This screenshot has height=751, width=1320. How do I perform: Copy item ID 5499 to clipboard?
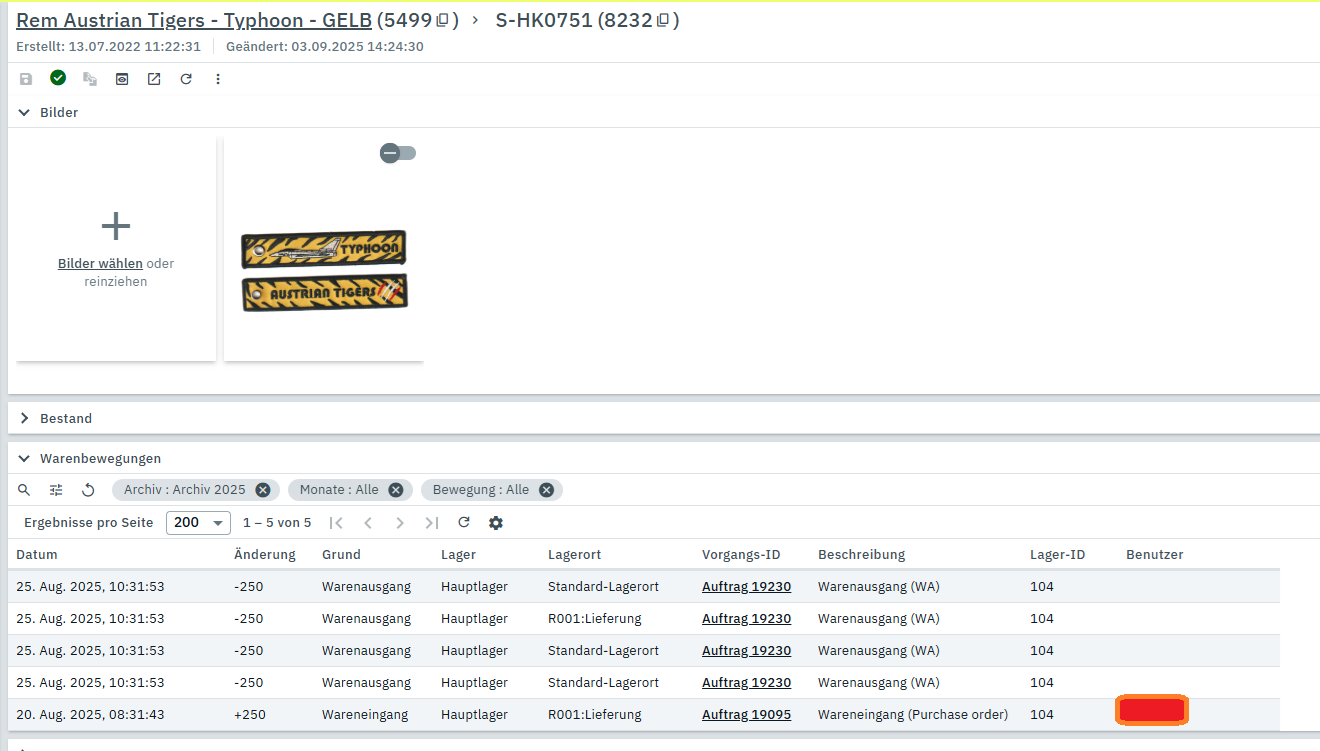(x=443, y=20)
